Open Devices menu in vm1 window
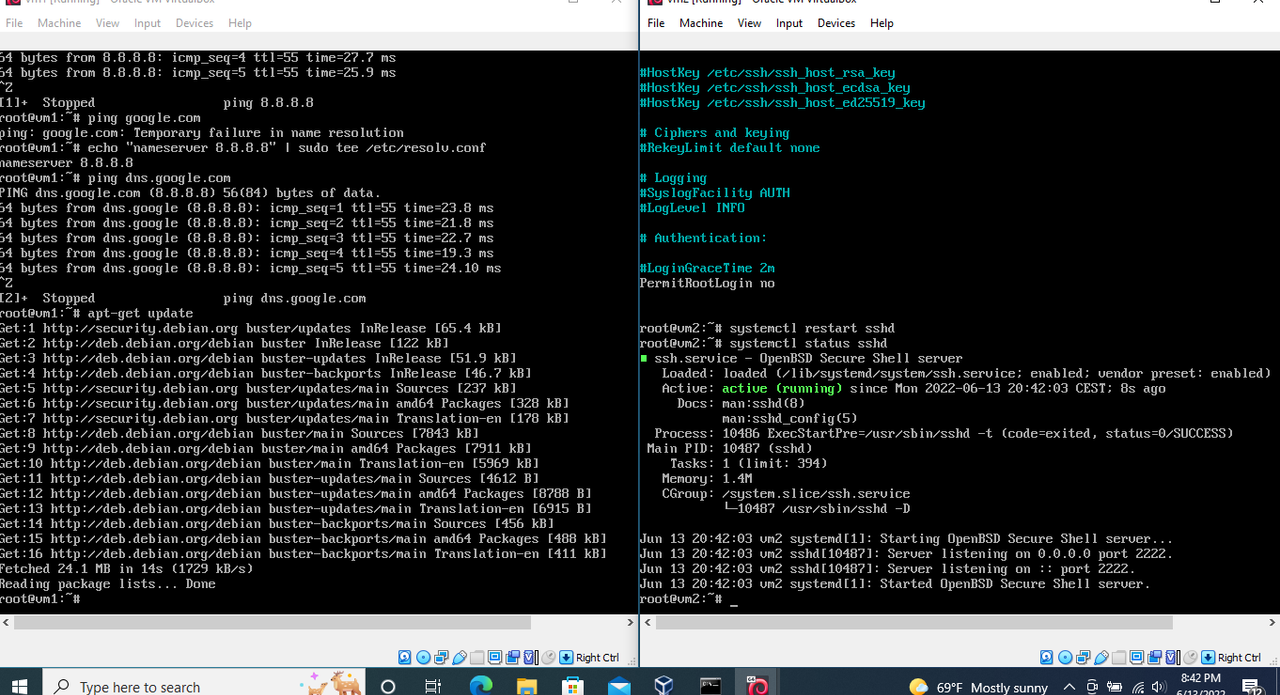The width and height of the screenshot is (1280, 695). coord(194,23)
